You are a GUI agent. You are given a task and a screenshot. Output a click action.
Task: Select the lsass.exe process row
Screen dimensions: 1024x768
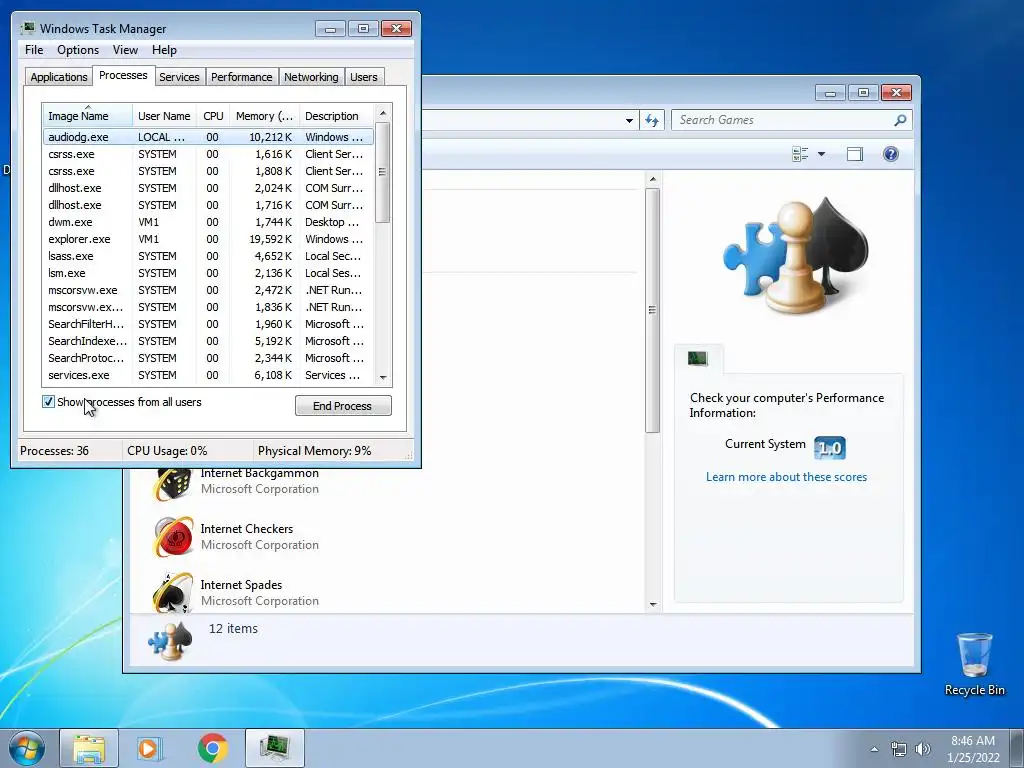(208, 256)
